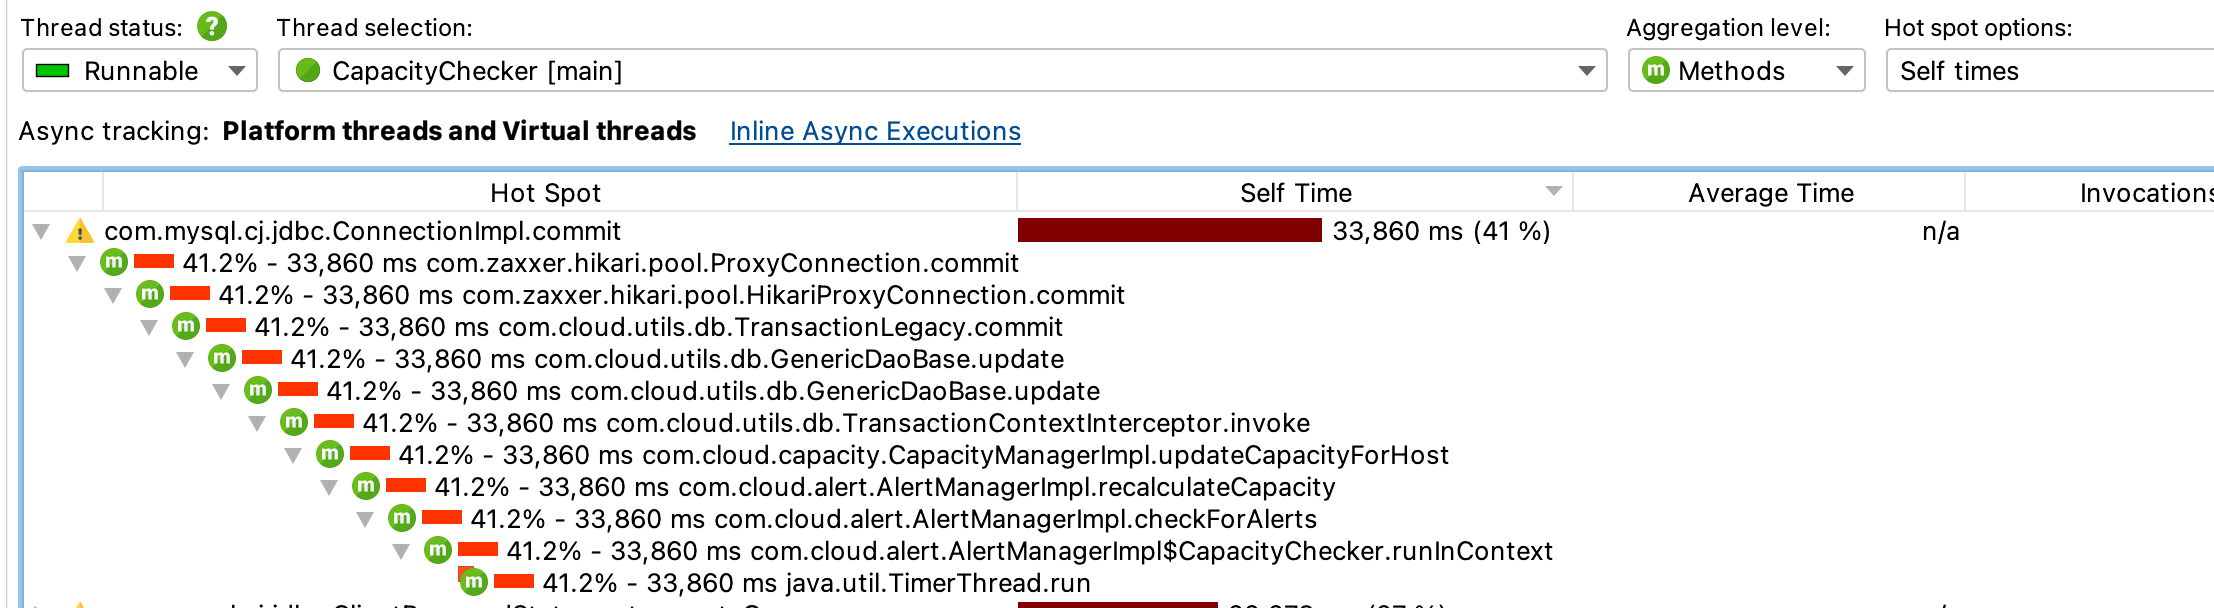This screenshot has height=608, width=2214.
Task: Click method icon of ProxyConnection.commit row
Action: [114, 263]
